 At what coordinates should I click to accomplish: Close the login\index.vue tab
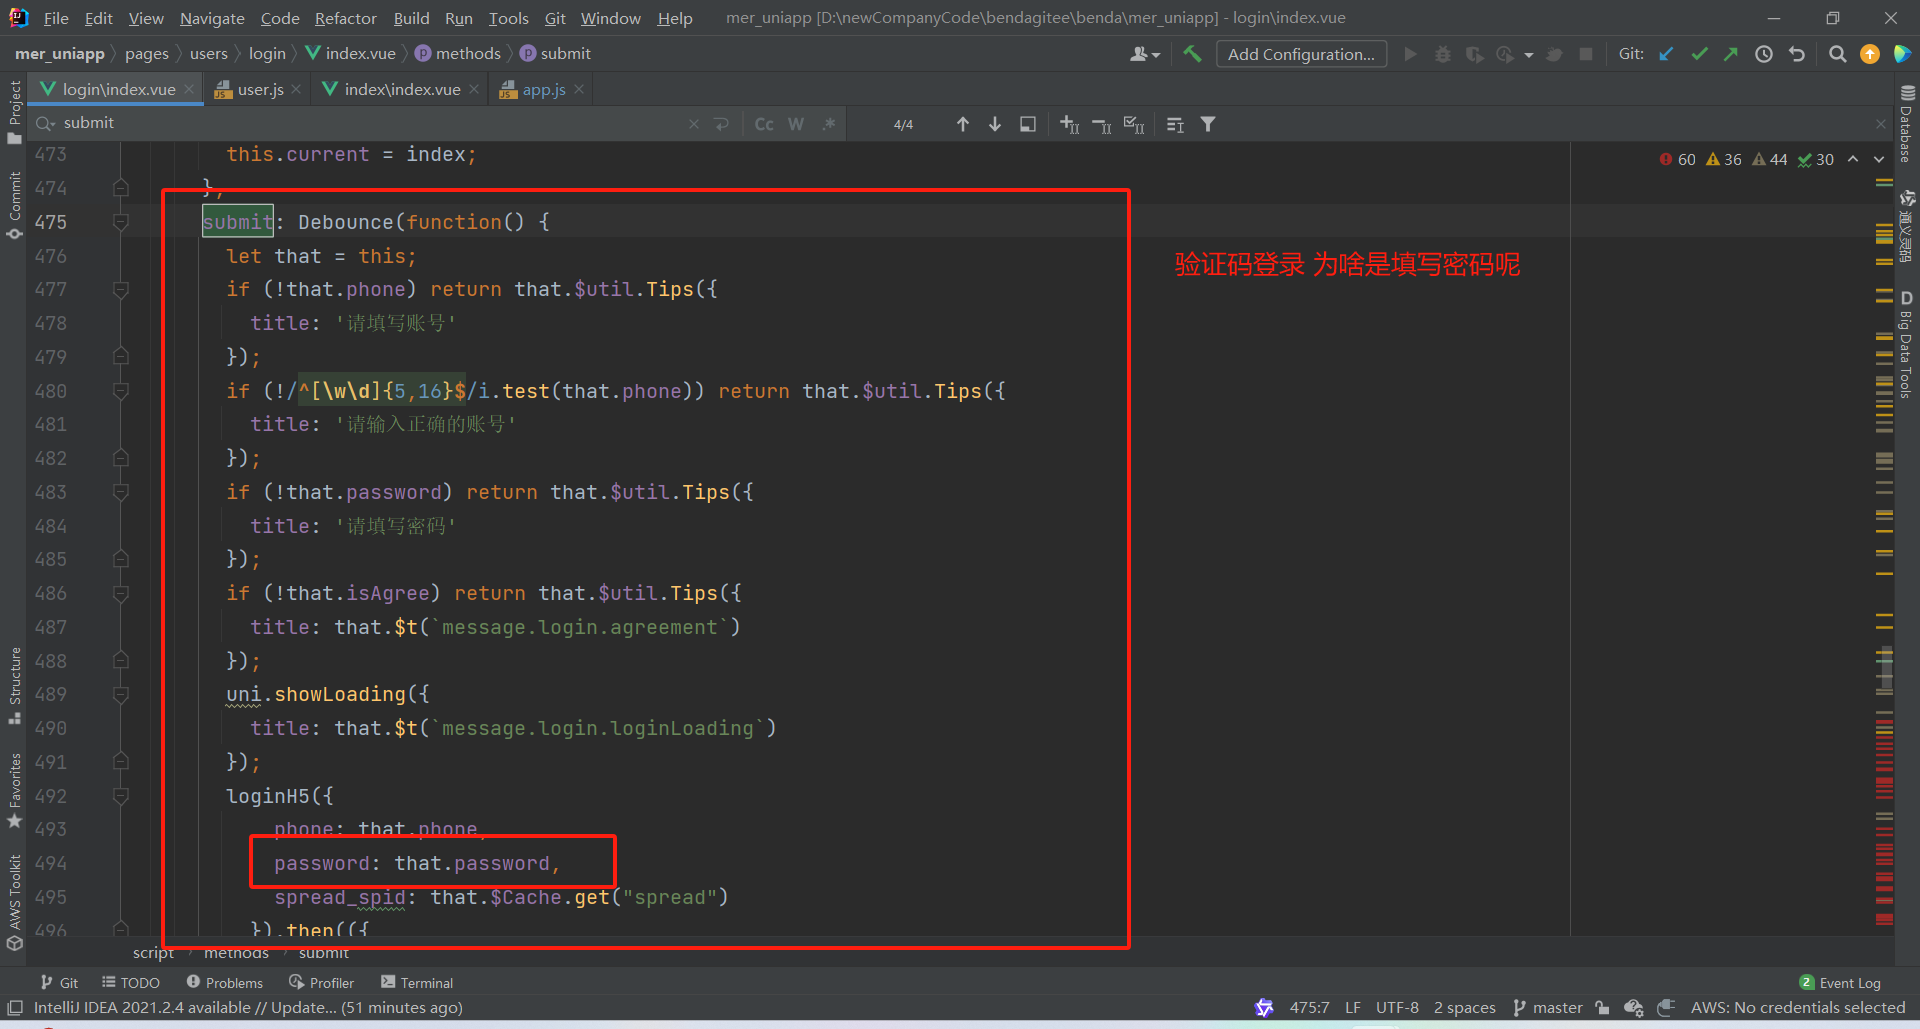point(189,89)
